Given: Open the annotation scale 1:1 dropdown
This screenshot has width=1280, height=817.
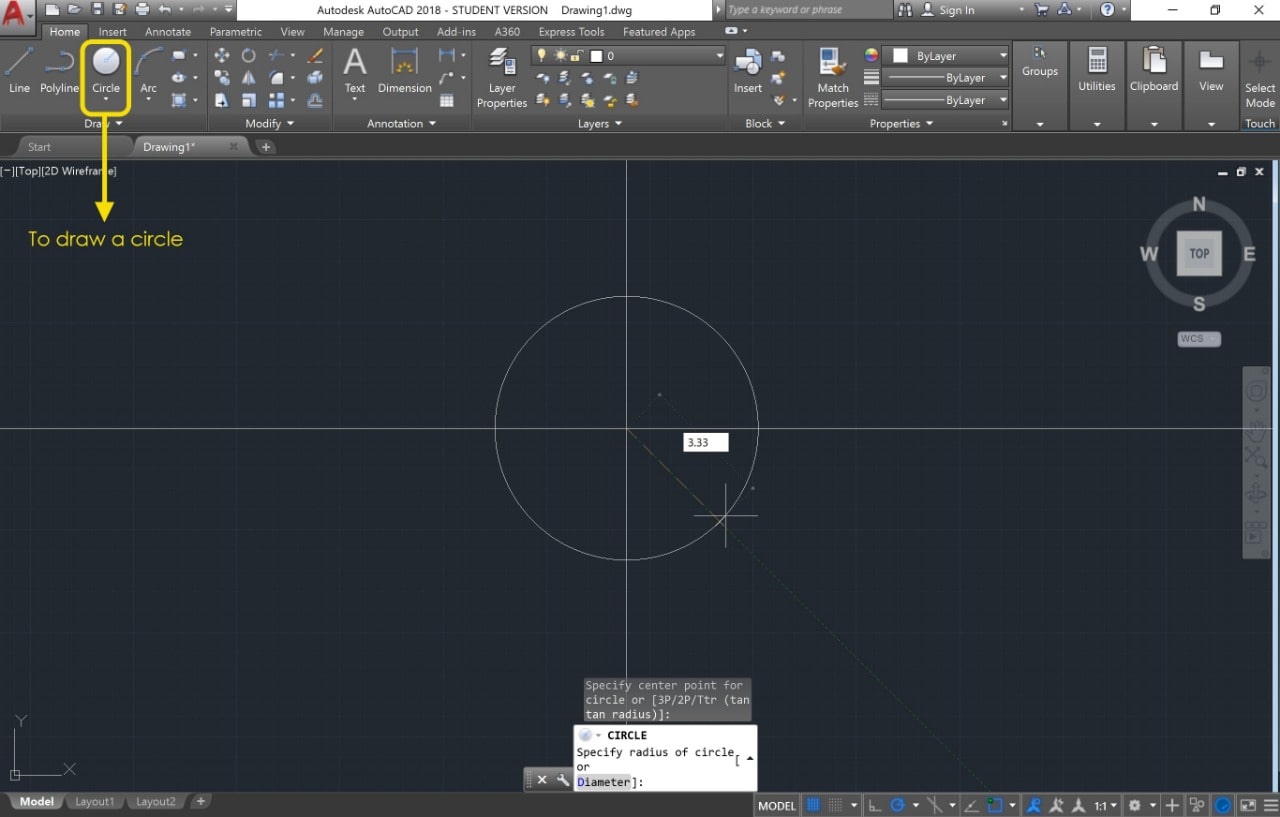Looking at the screenshot, I should (x=1105, y=805).
